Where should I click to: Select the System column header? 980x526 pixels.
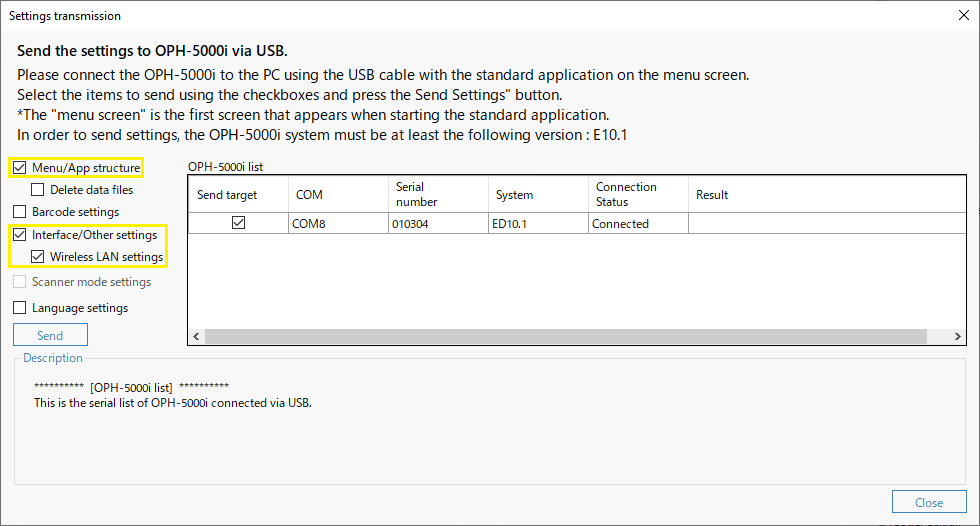click(x=538, y=194)
